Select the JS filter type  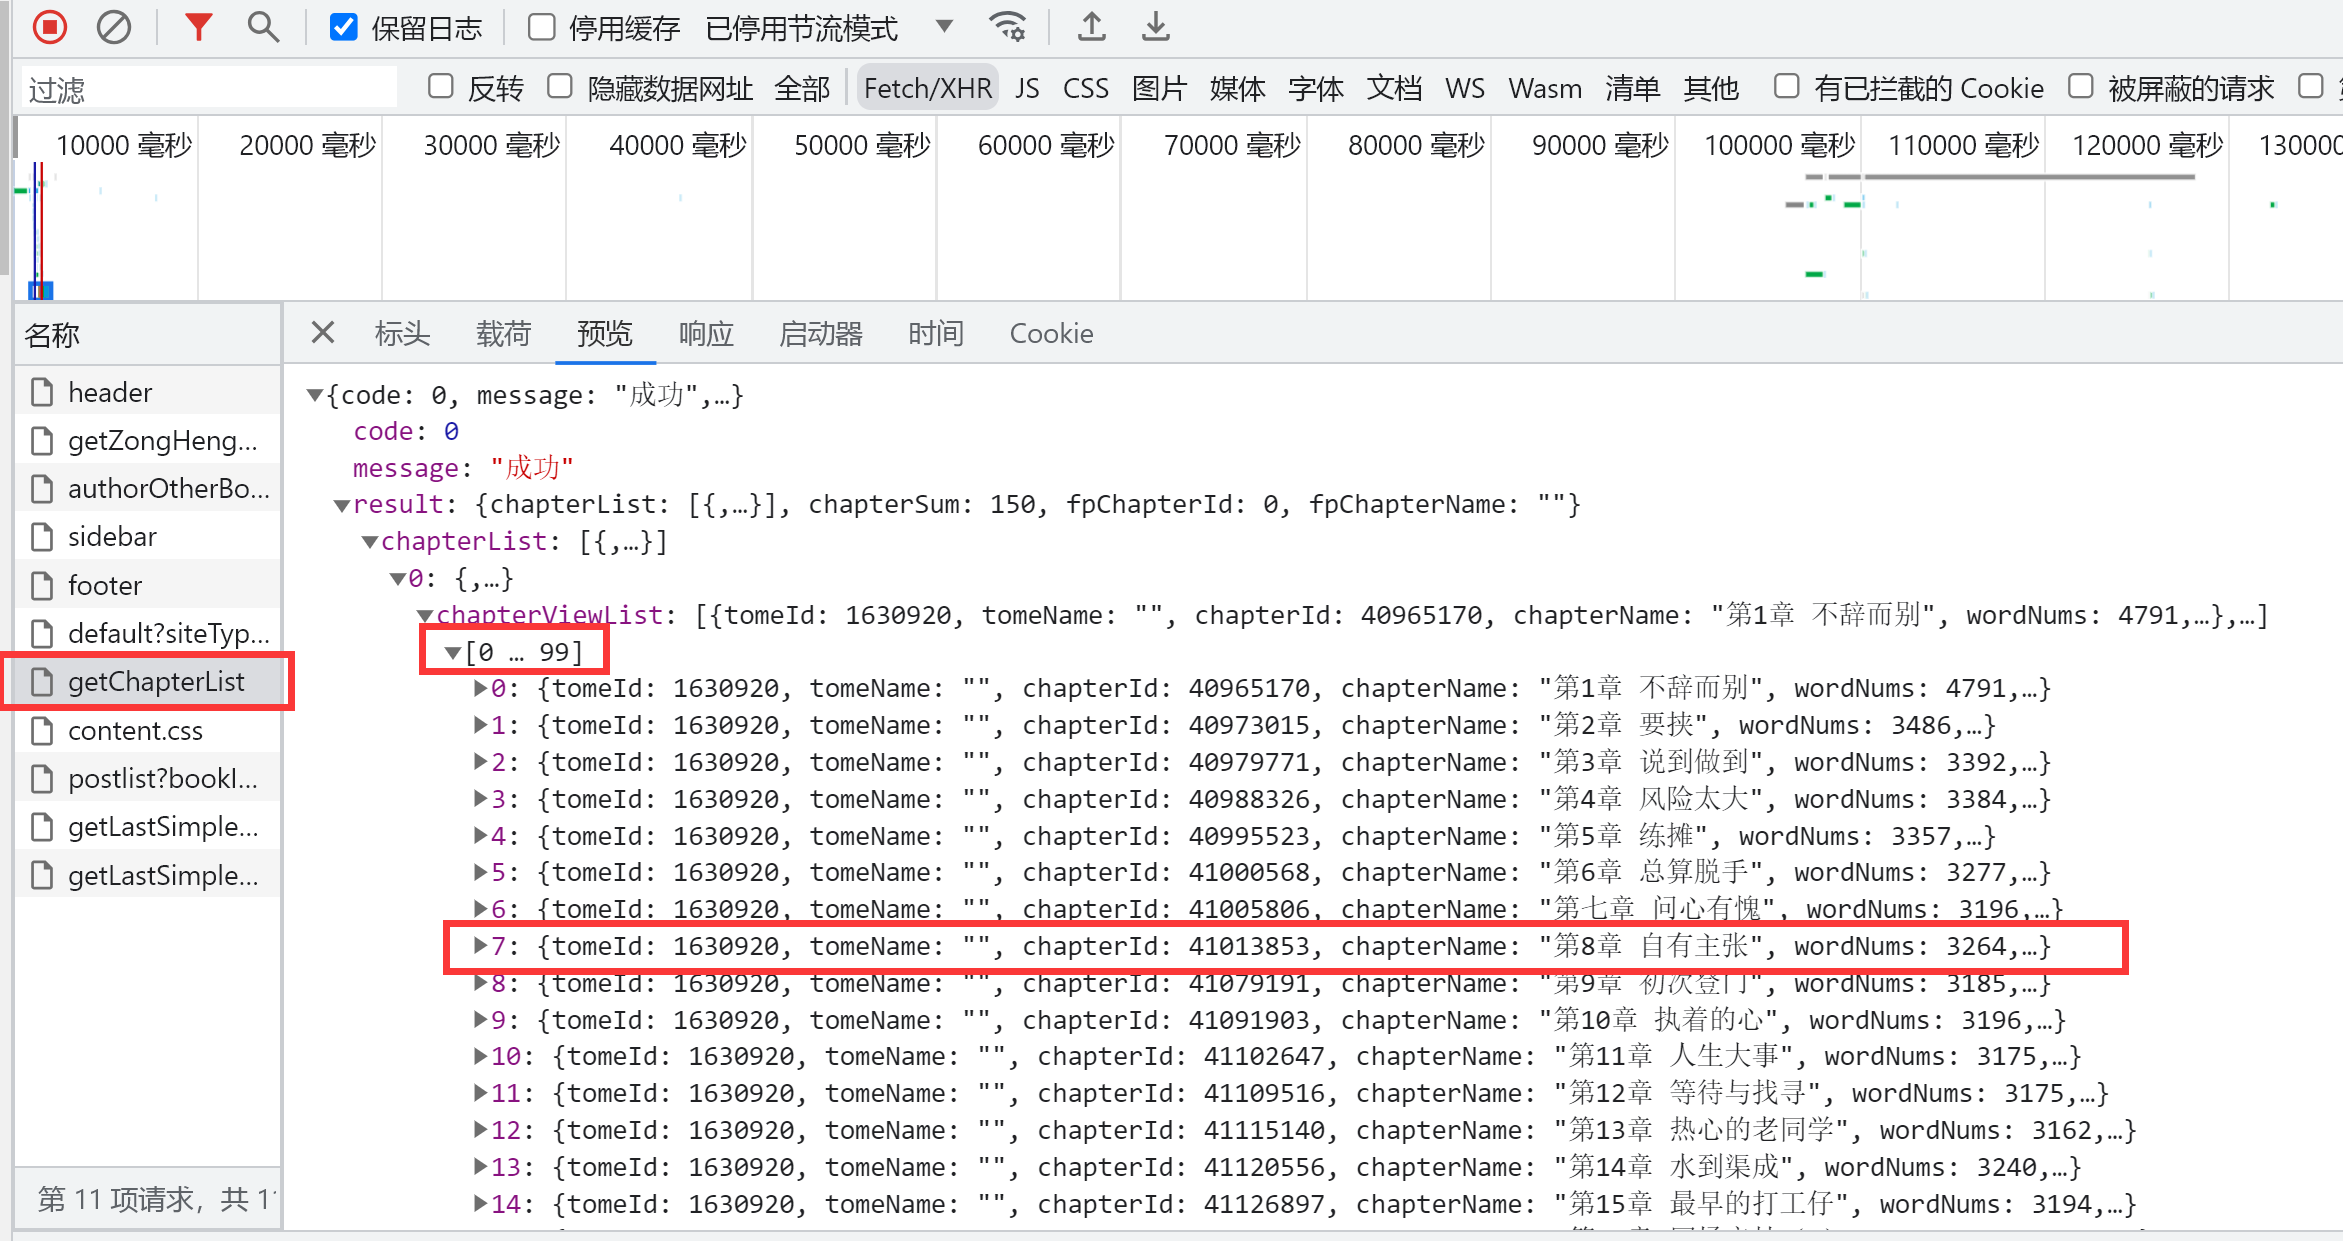(x=1027, y=88)
